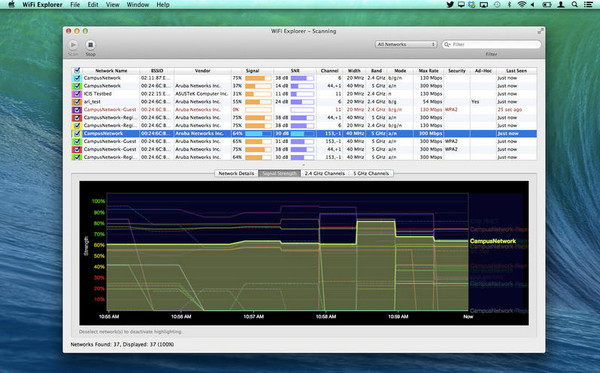Click the Scan play icon

[73, 45]
